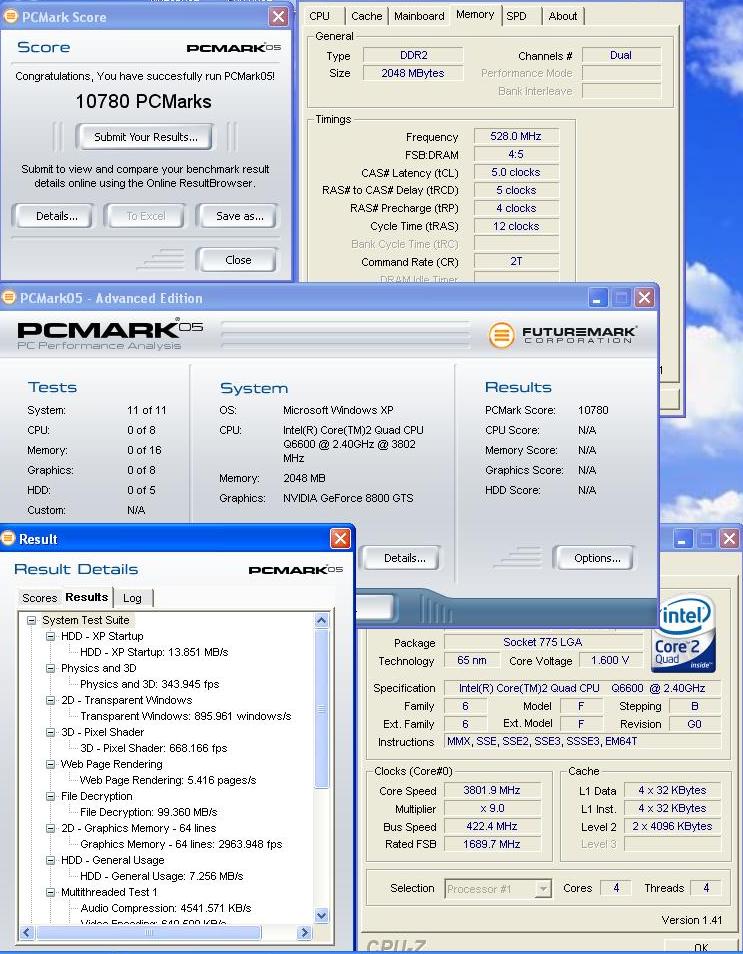This screenshot has height=954, width=743.
Task: Select 'HDD - XP Startup: 13.851 MB/s' row
Action: pos(154,652)
